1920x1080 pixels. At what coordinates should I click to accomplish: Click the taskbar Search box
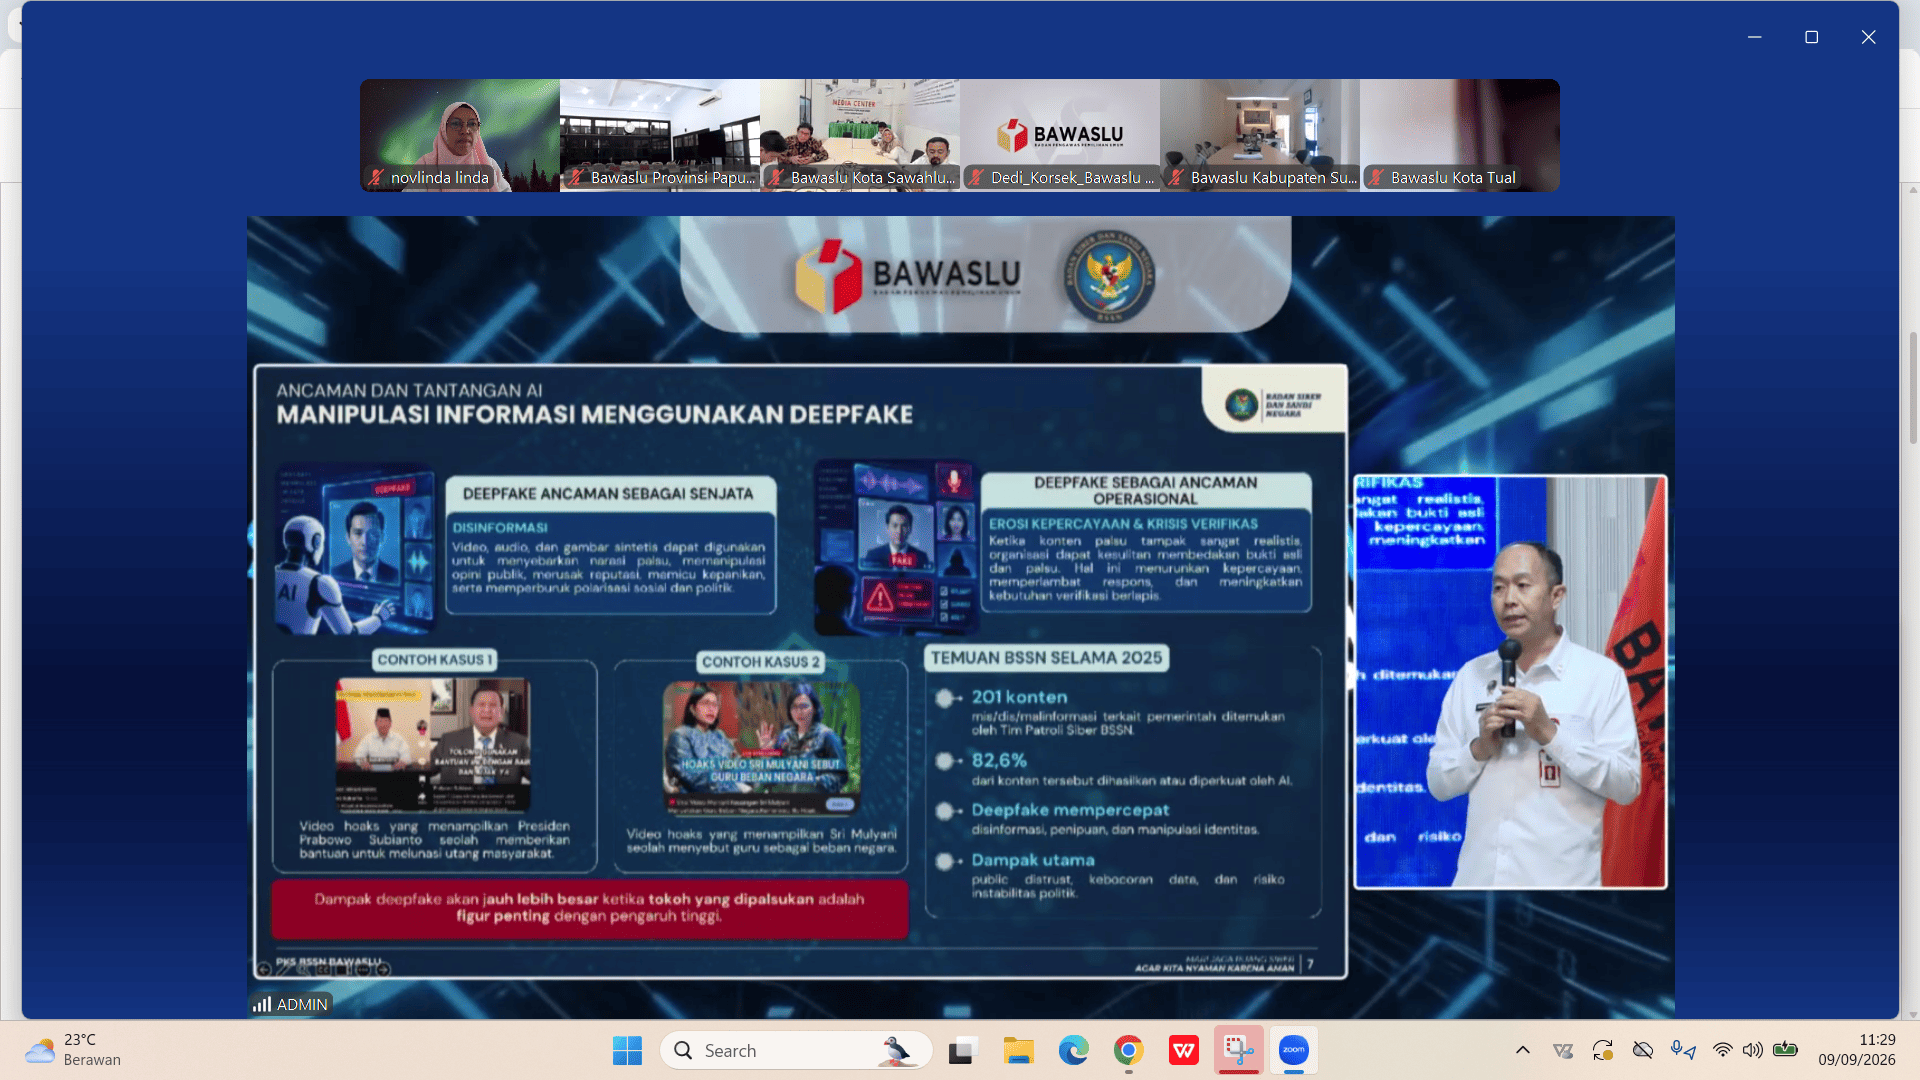pos(796,1051)
